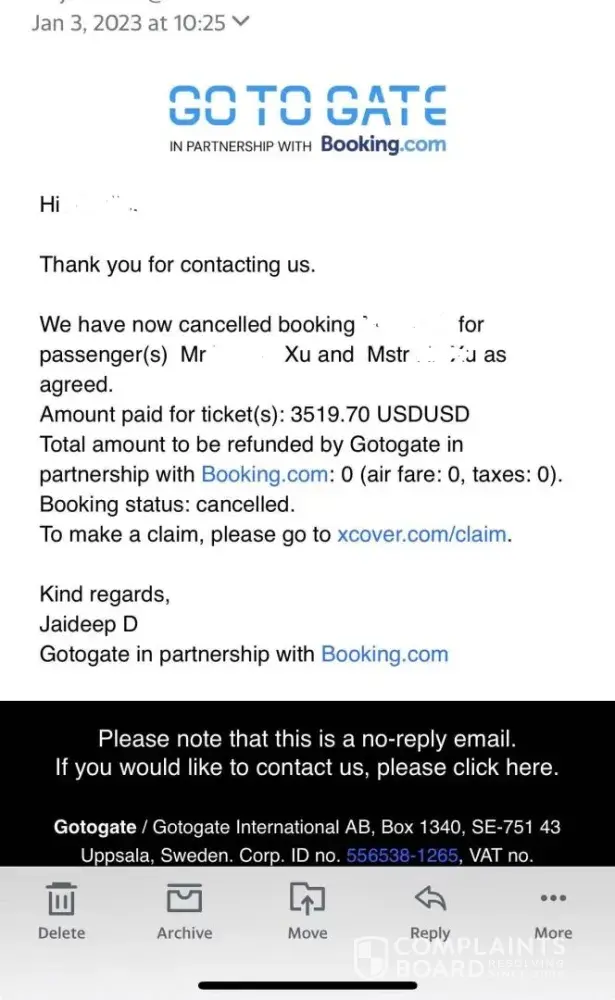Open the More options ellipsis icon

pos(552,897)
